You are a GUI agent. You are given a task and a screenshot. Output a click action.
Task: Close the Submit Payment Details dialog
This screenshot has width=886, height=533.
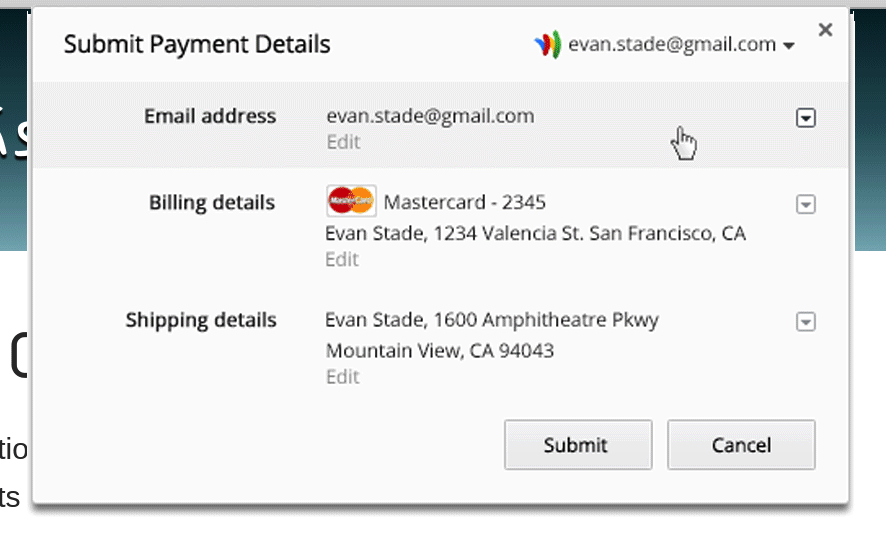click(825, 30)
